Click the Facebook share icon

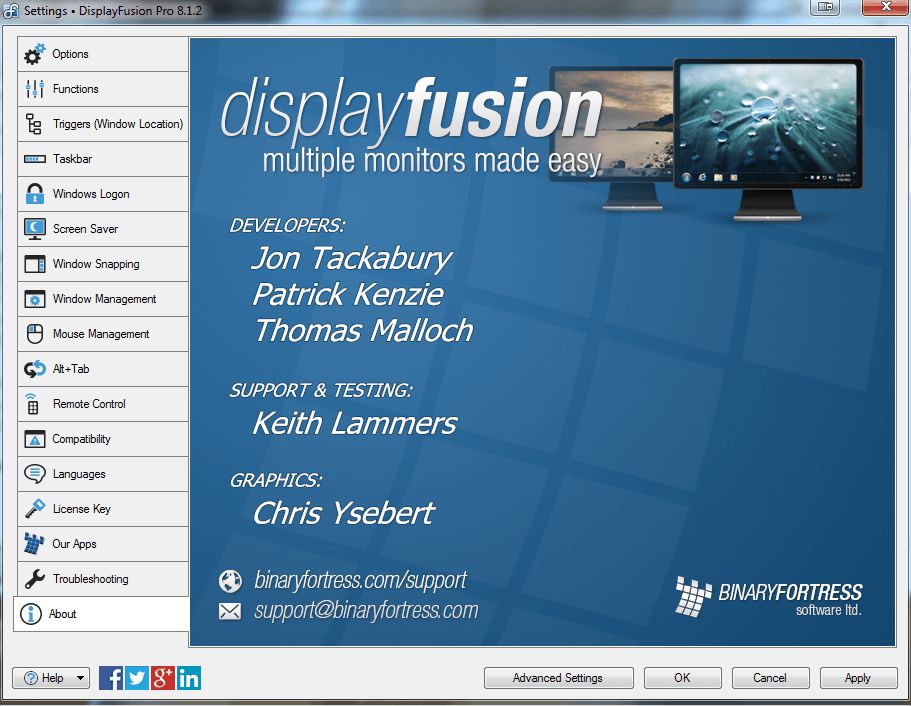click(110, 678)
